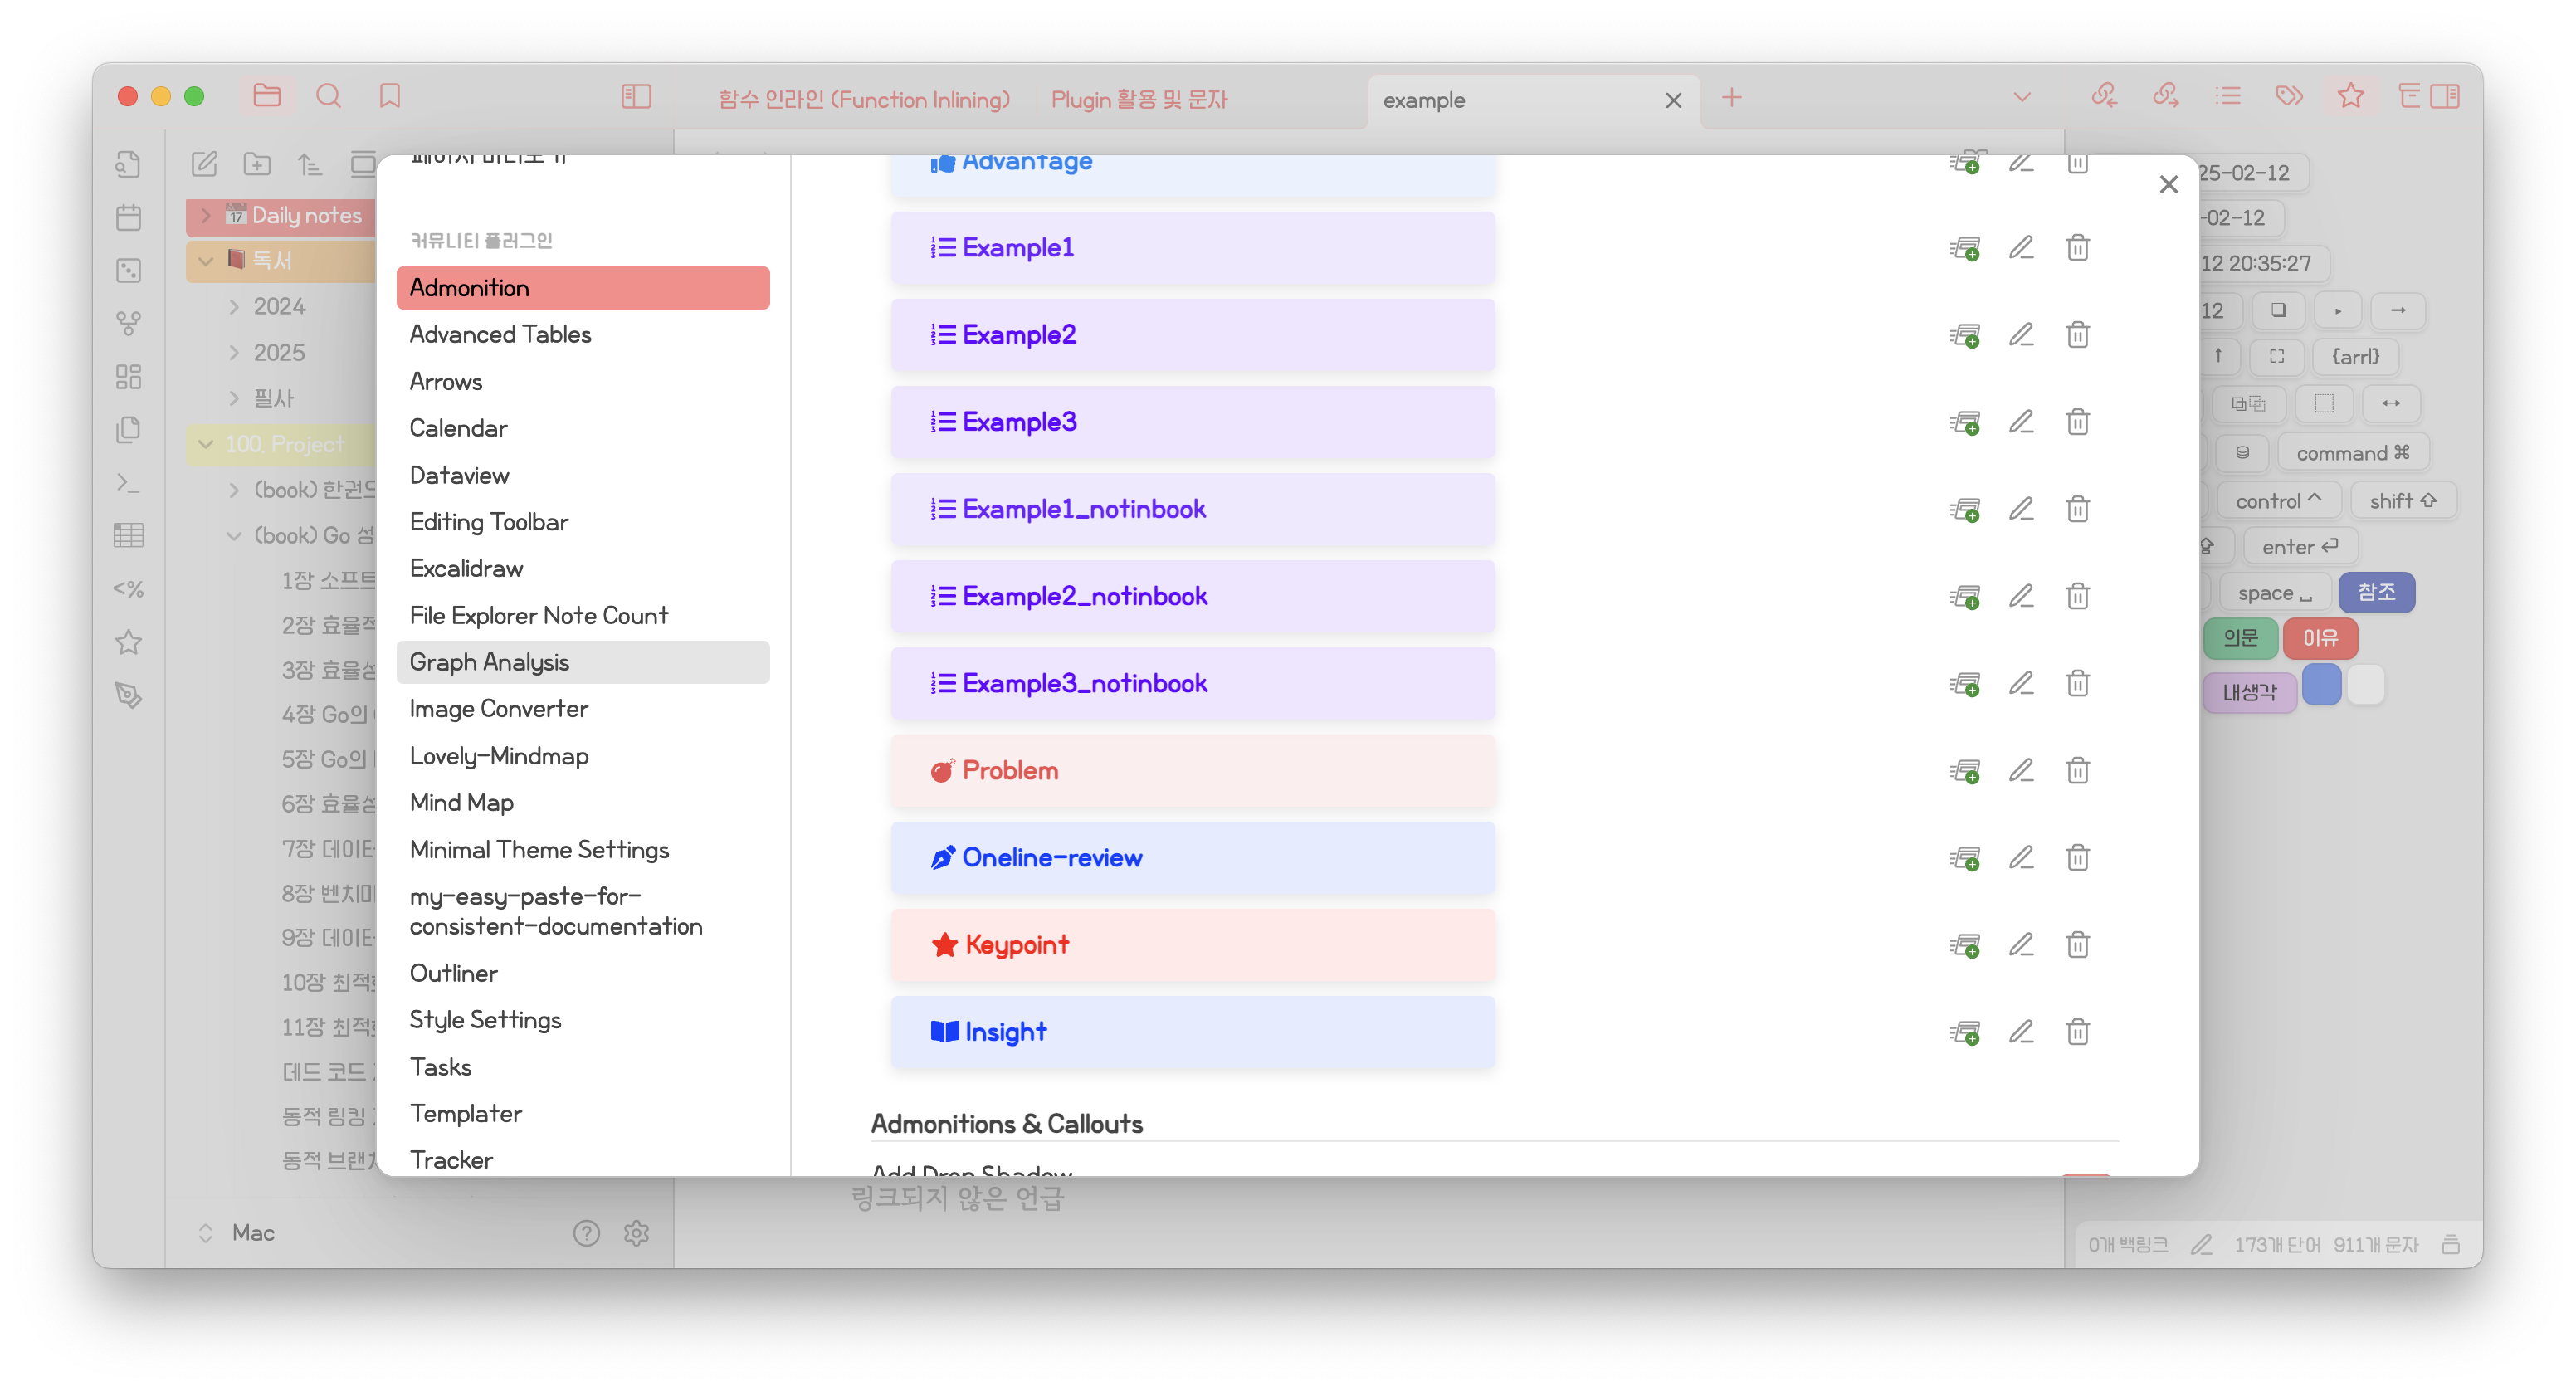
Task: Open the tab list dropdown chevron
Action: pyautogui.click(x=2022, y=97)
